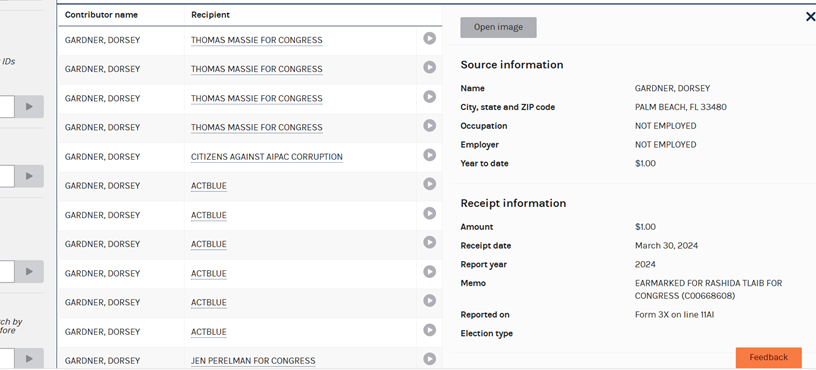Select the 2024 Report year value
The image size is (816, 370).
click(x=645, y=264)
